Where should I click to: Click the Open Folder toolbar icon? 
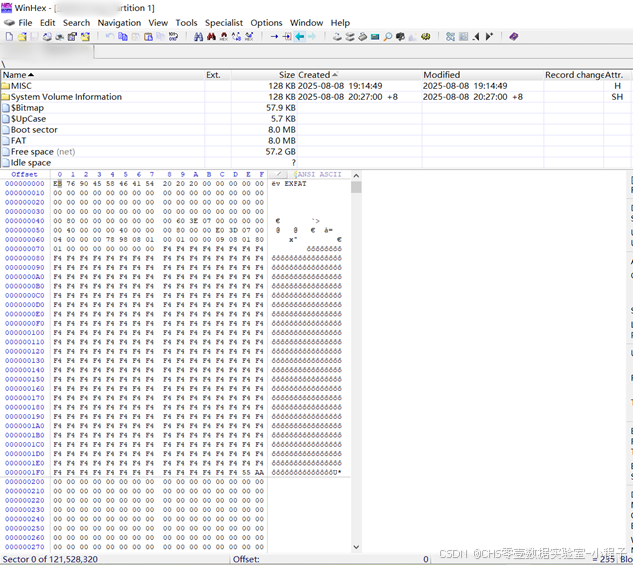coord(85,37)
